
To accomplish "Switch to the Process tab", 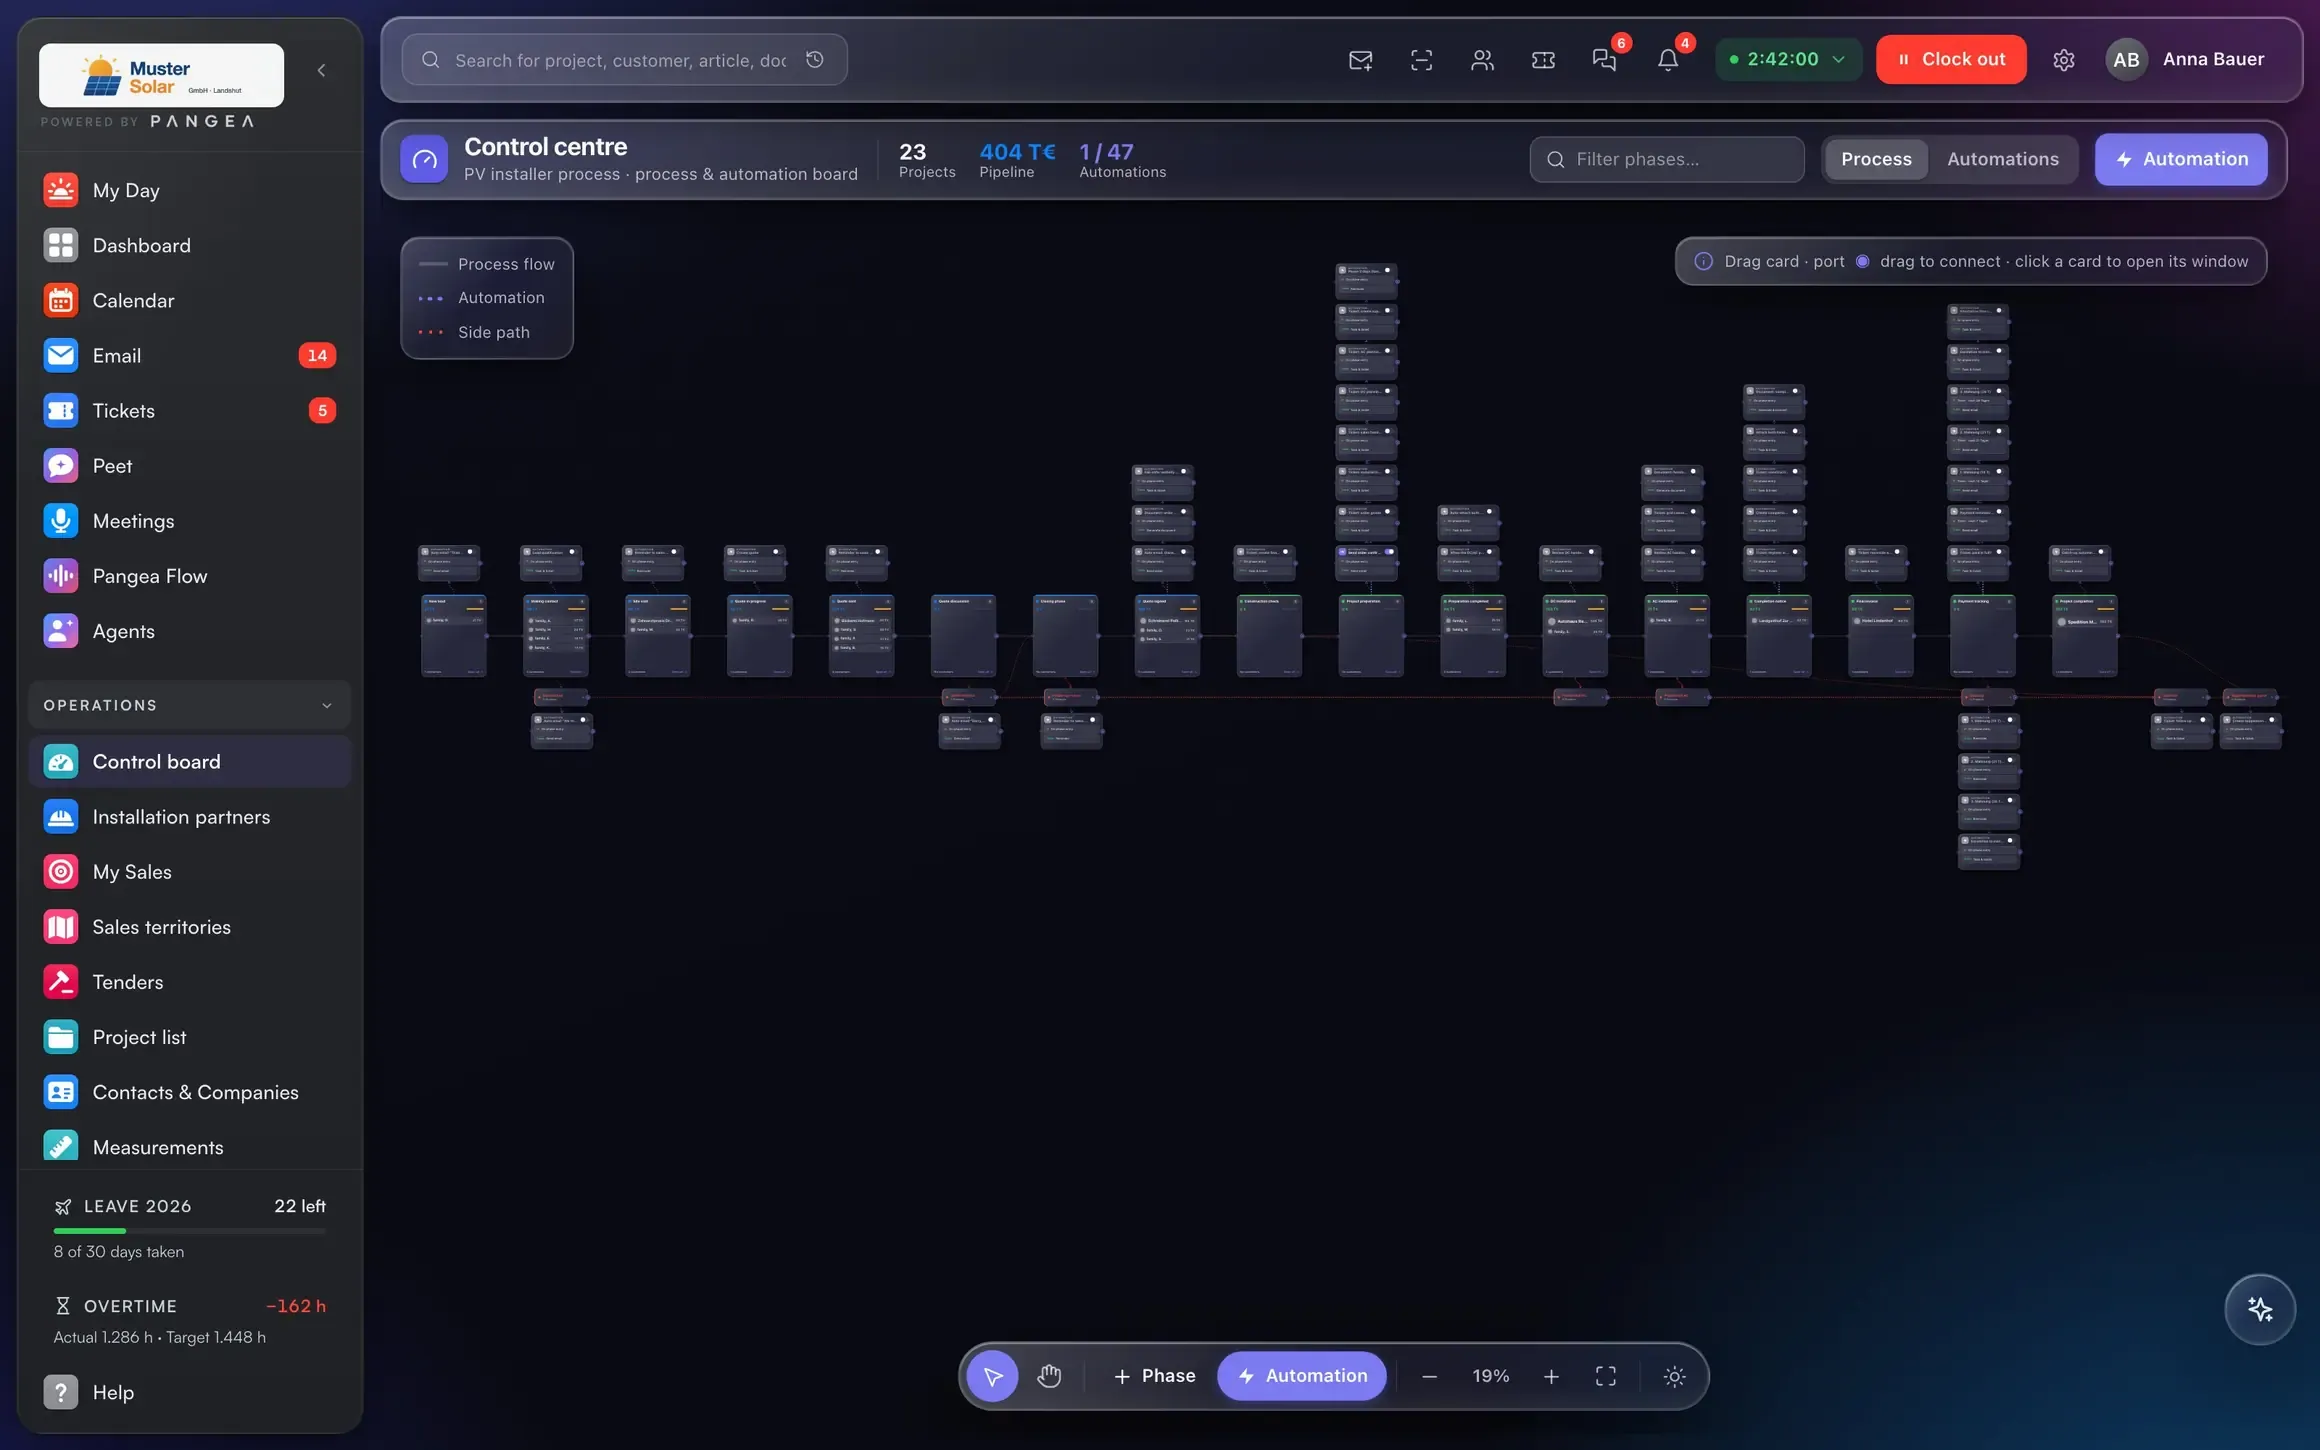I will [x=1876, y=159].
